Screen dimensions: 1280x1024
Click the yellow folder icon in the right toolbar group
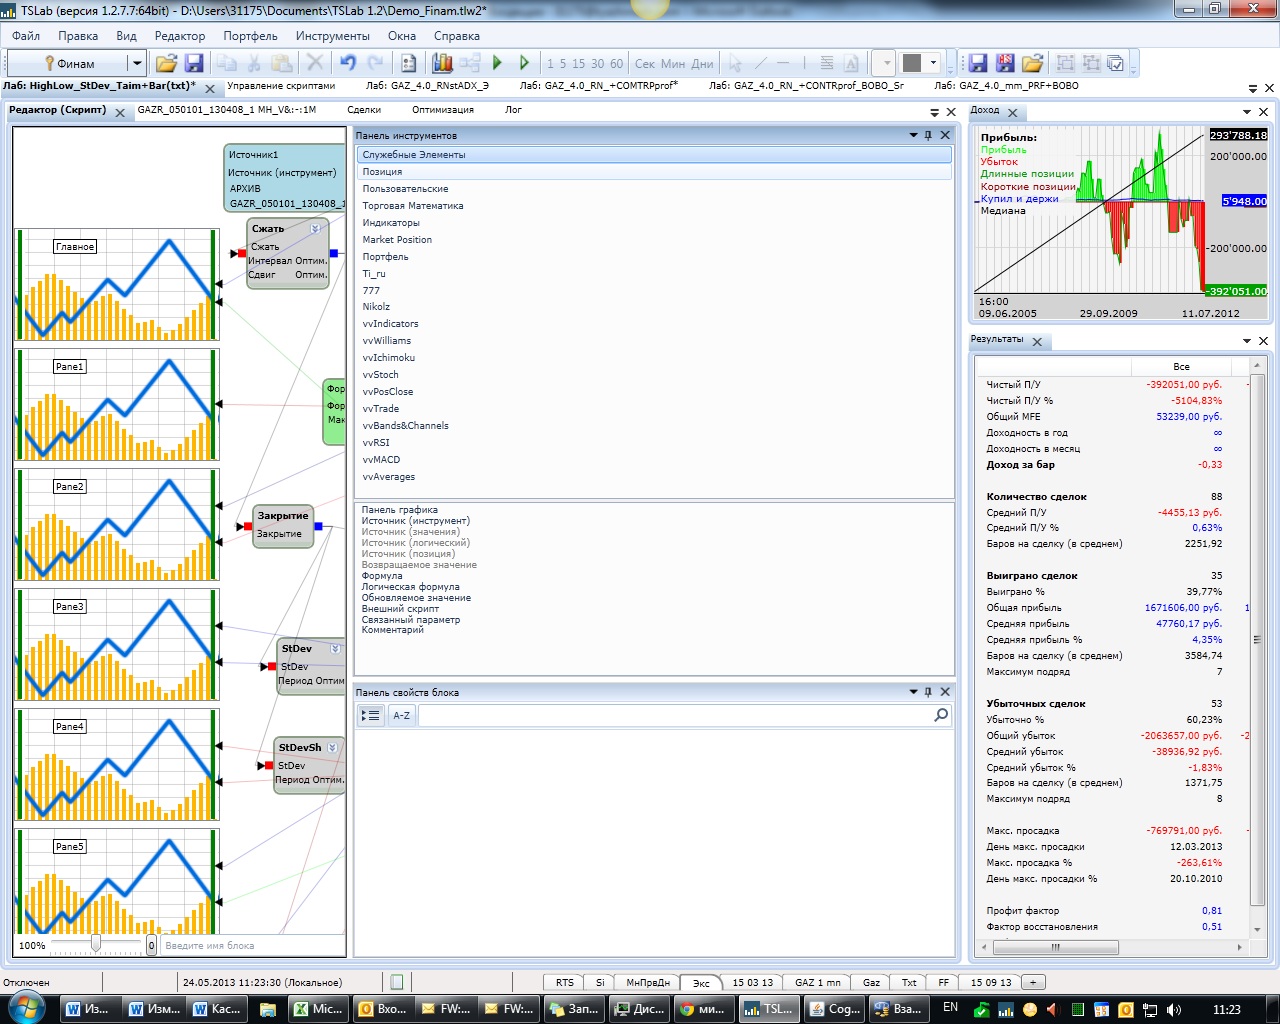(x=1033, y=63)
